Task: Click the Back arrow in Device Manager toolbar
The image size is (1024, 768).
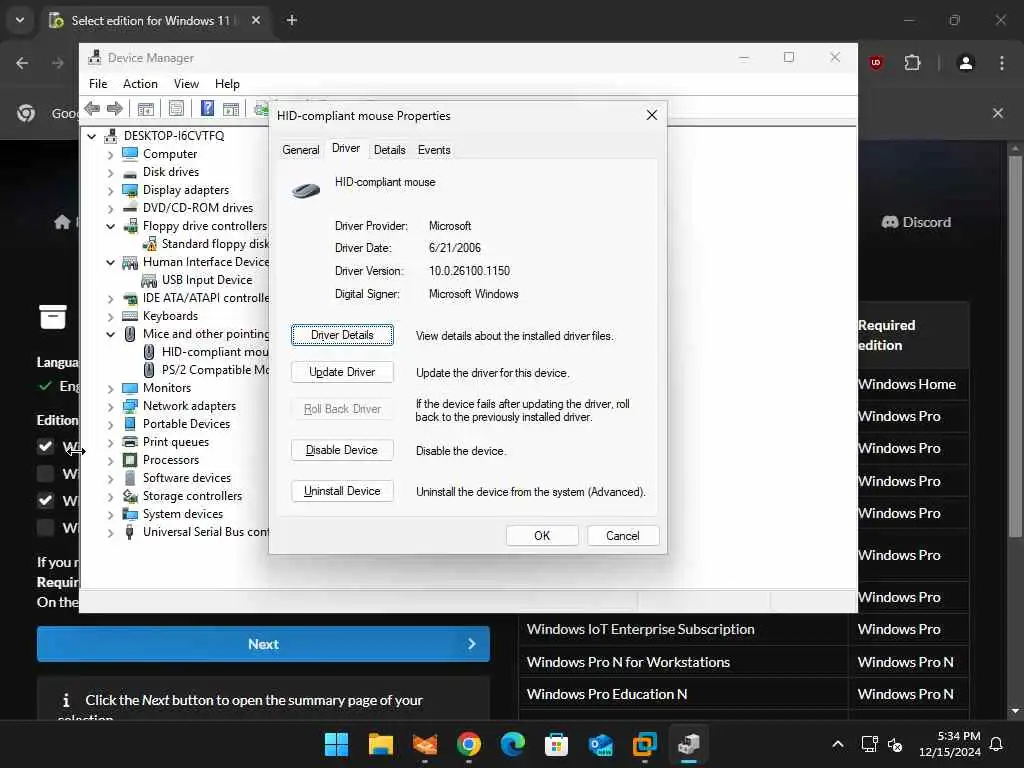Action: click(x=92, y=108)
